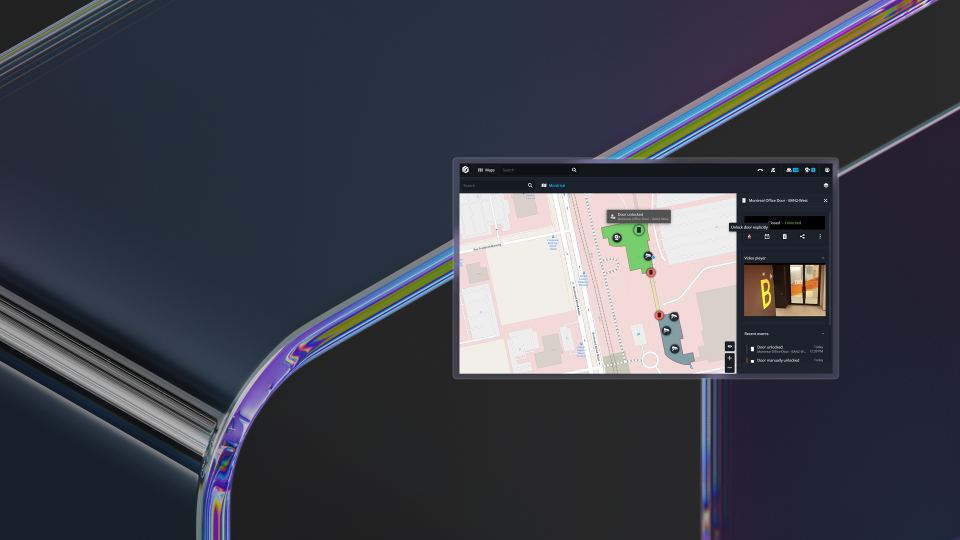Image resolution: width=960 pixels, height=540 pixels.
Task: Open the calendar schedule icon in door panel
Action: coord(767,236)
